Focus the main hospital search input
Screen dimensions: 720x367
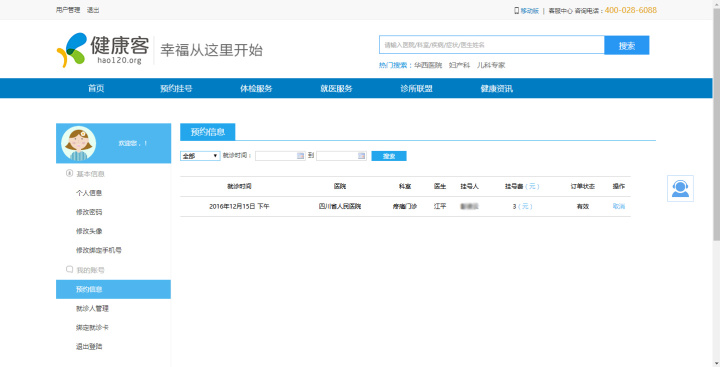coord(492,45)
